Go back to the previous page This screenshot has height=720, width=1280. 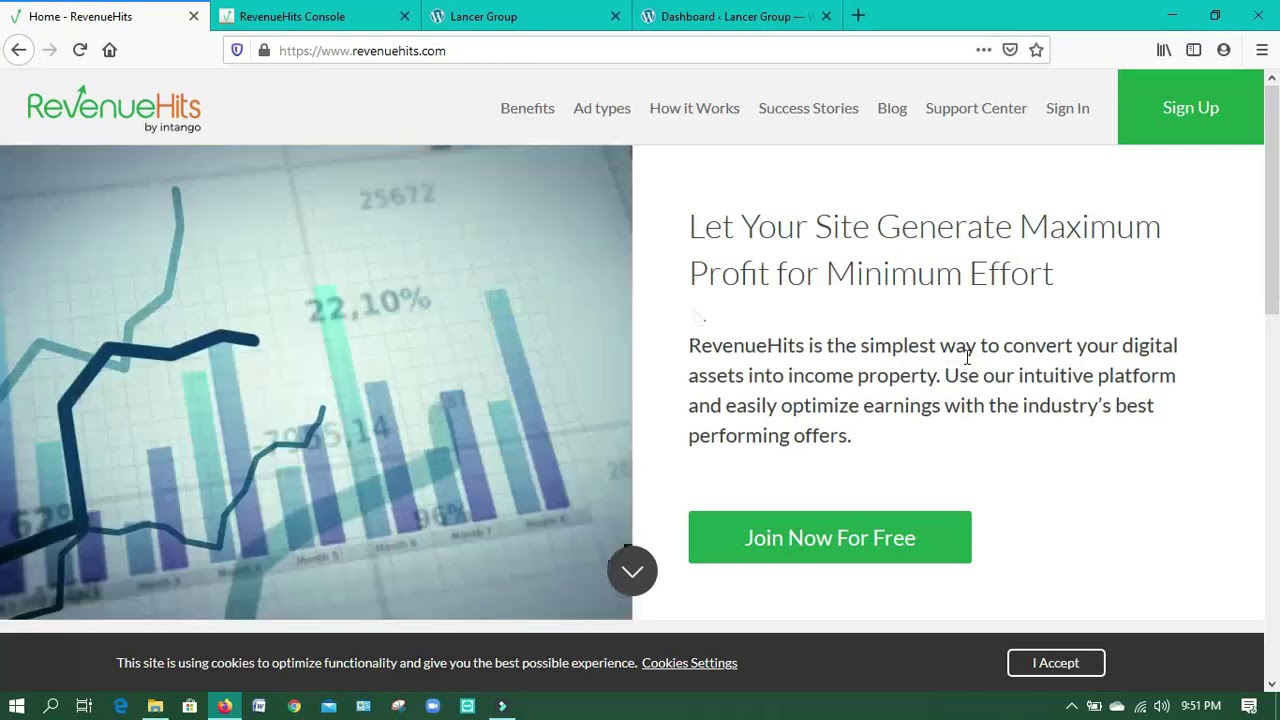point(18,50)
